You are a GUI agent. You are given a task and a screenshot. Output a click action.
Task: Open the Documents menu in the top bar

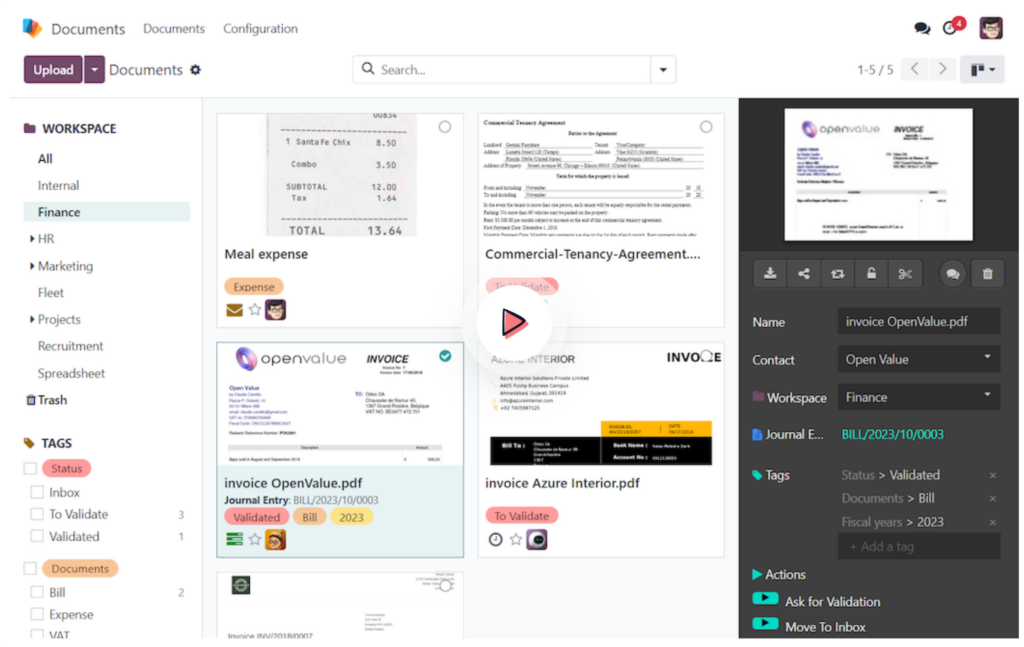tap(173, 29)
